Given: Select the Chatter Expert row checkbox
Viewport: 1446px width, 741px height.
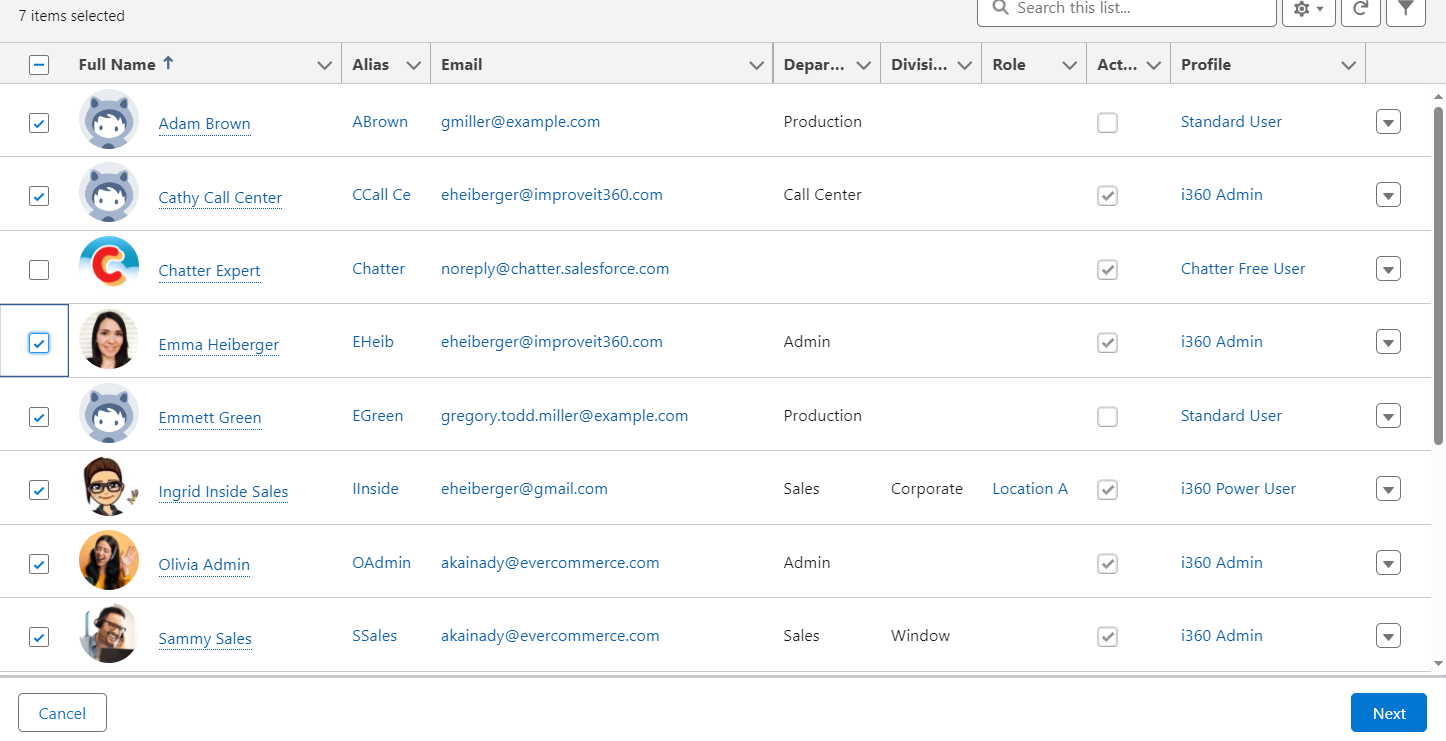Looking at the screenshot, I should [x=39, y=270].
